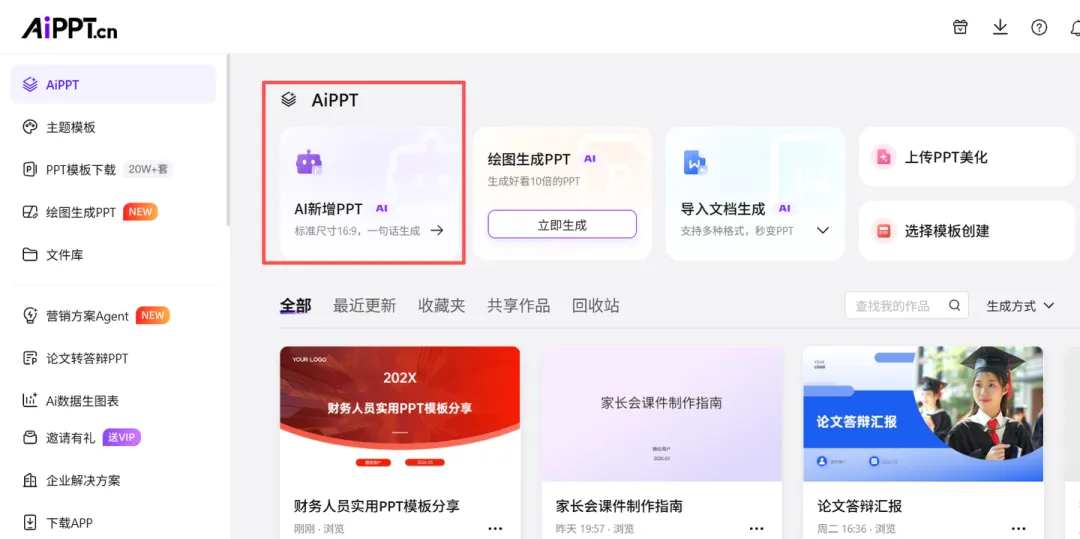Click the 立即生成 button
Viewport: 1080px width, 539px height.
pos(562,224)
